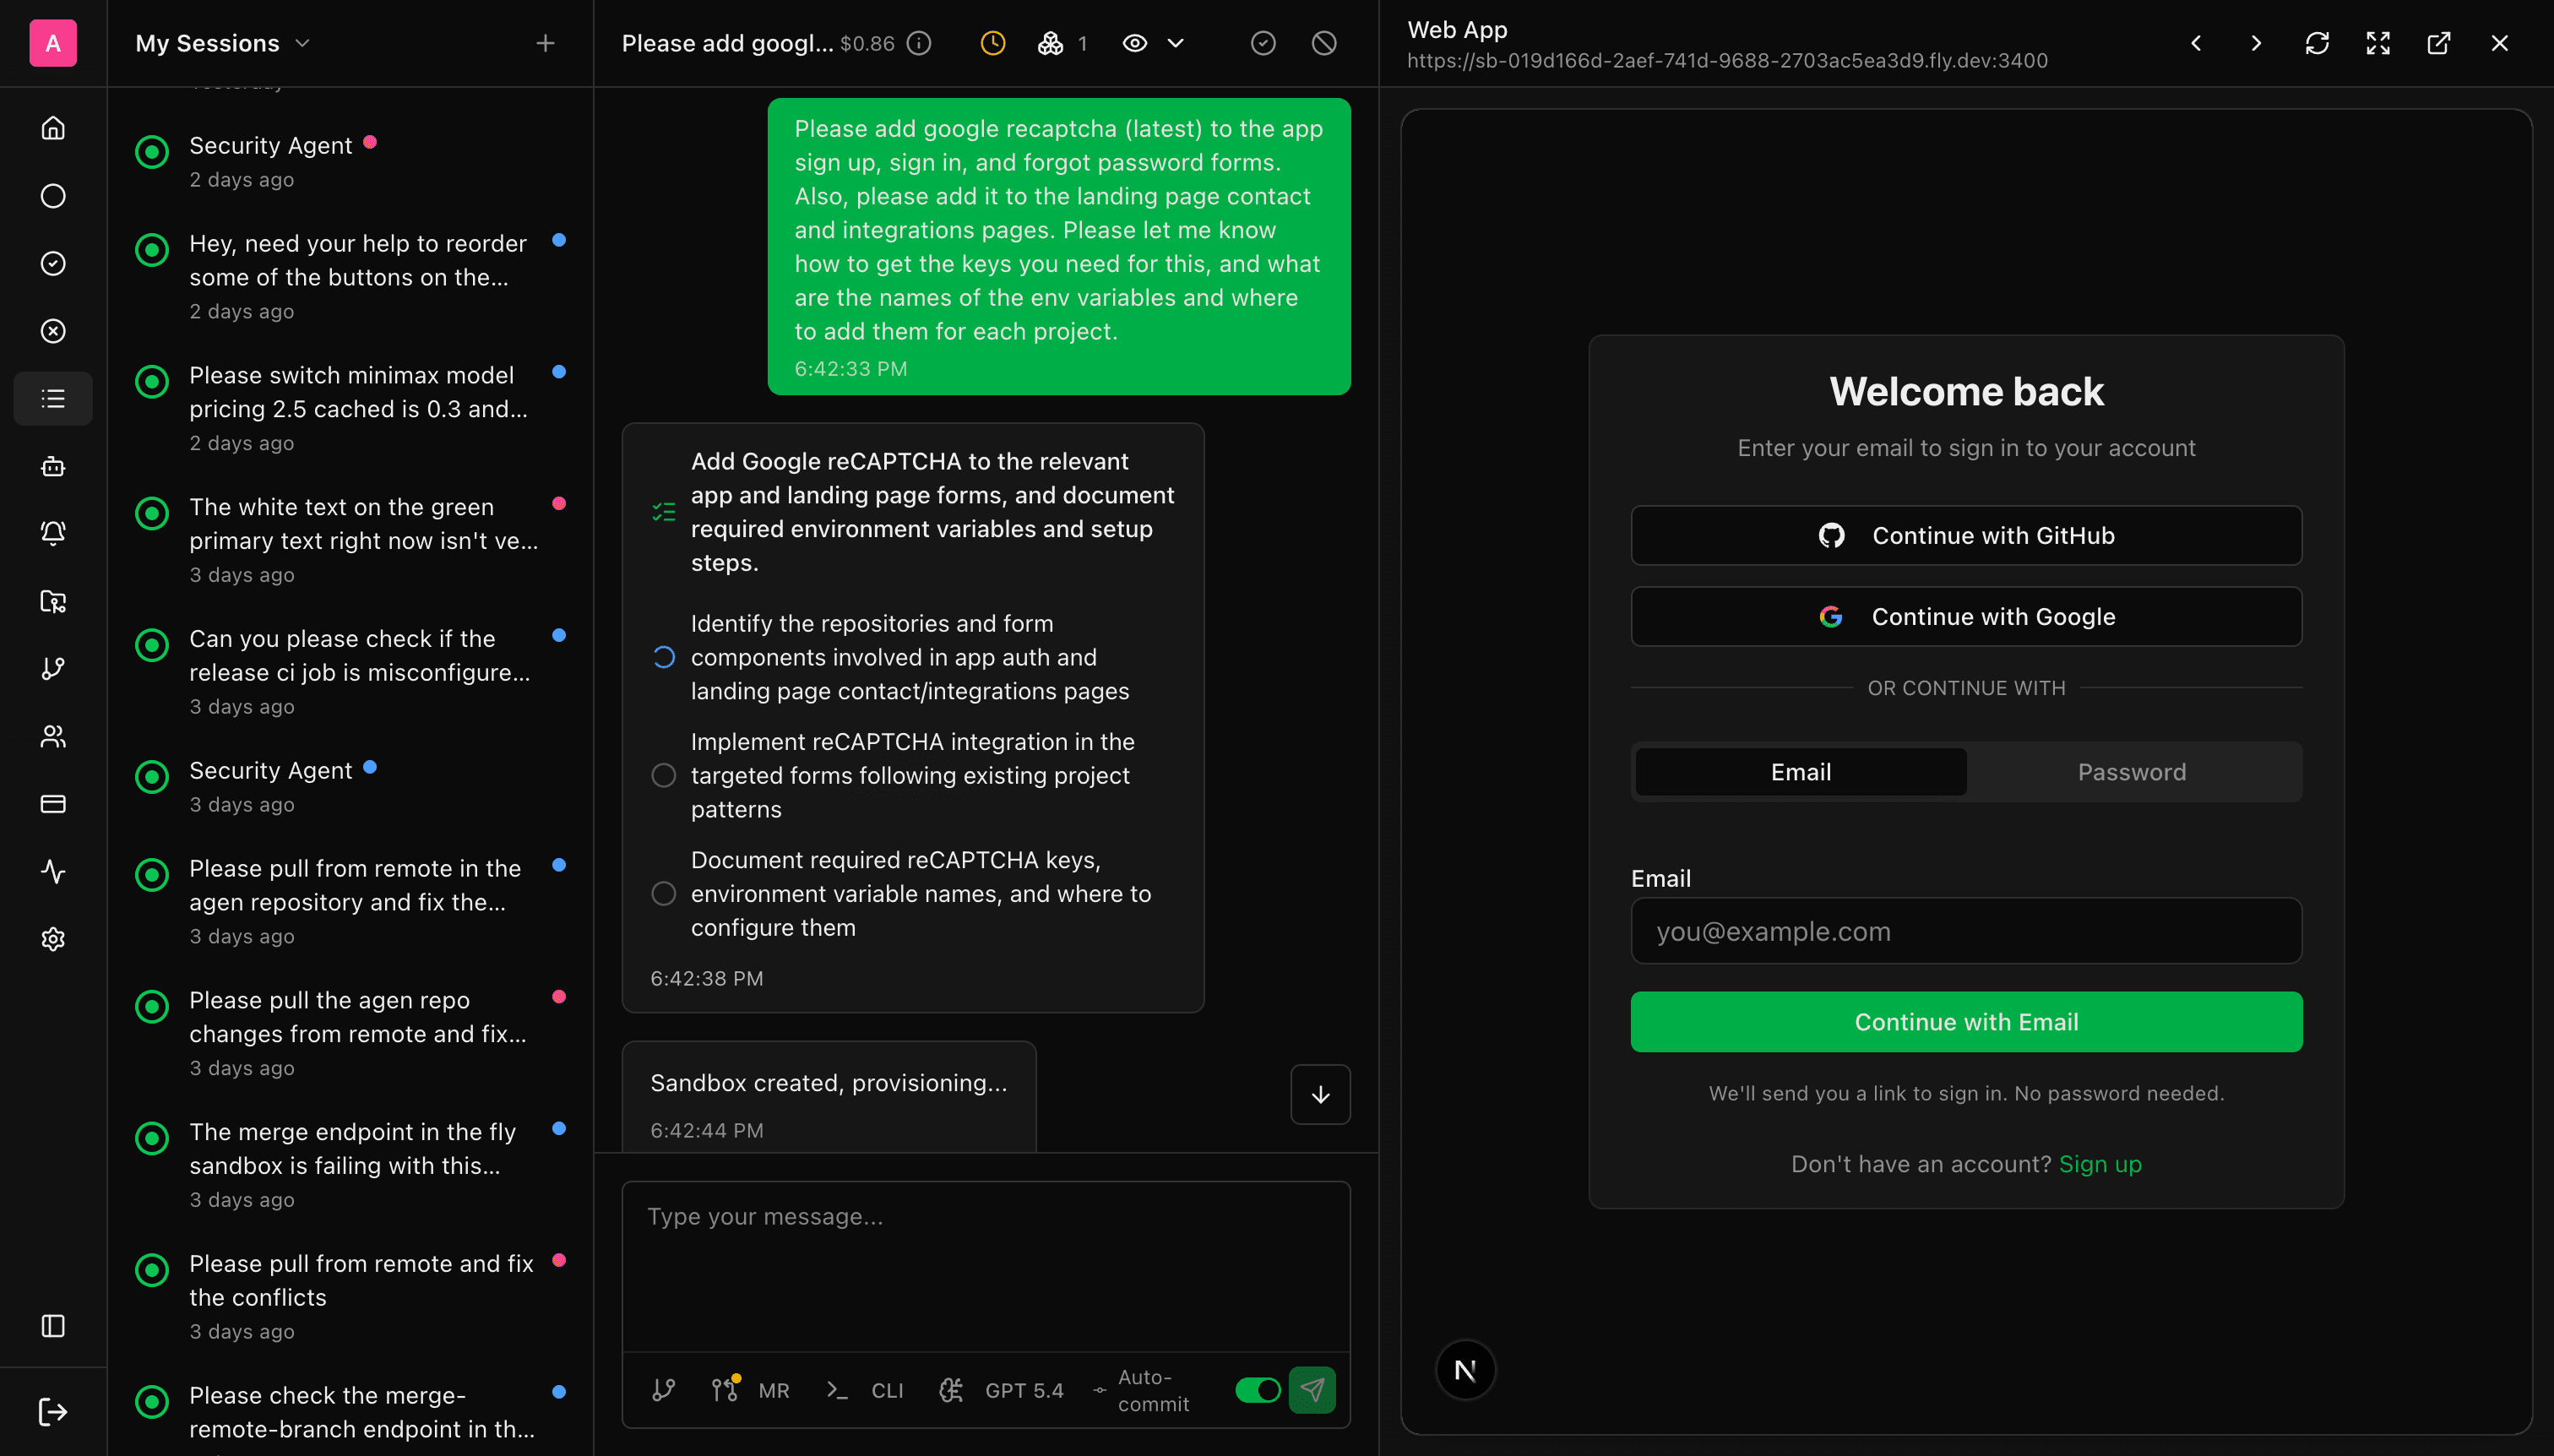The image size is (2554, 1456).
Task: Click the Sign up link
Action: [x=2100, y=1163]
